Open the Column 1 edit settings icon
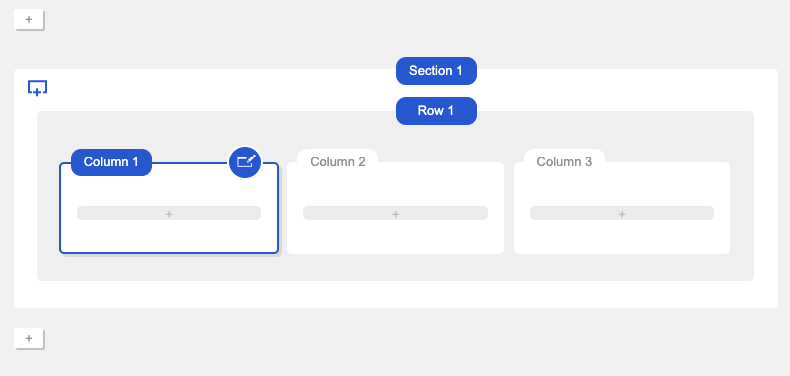The width and height of the screenshot is (790, 376). [x=245, y=162]
